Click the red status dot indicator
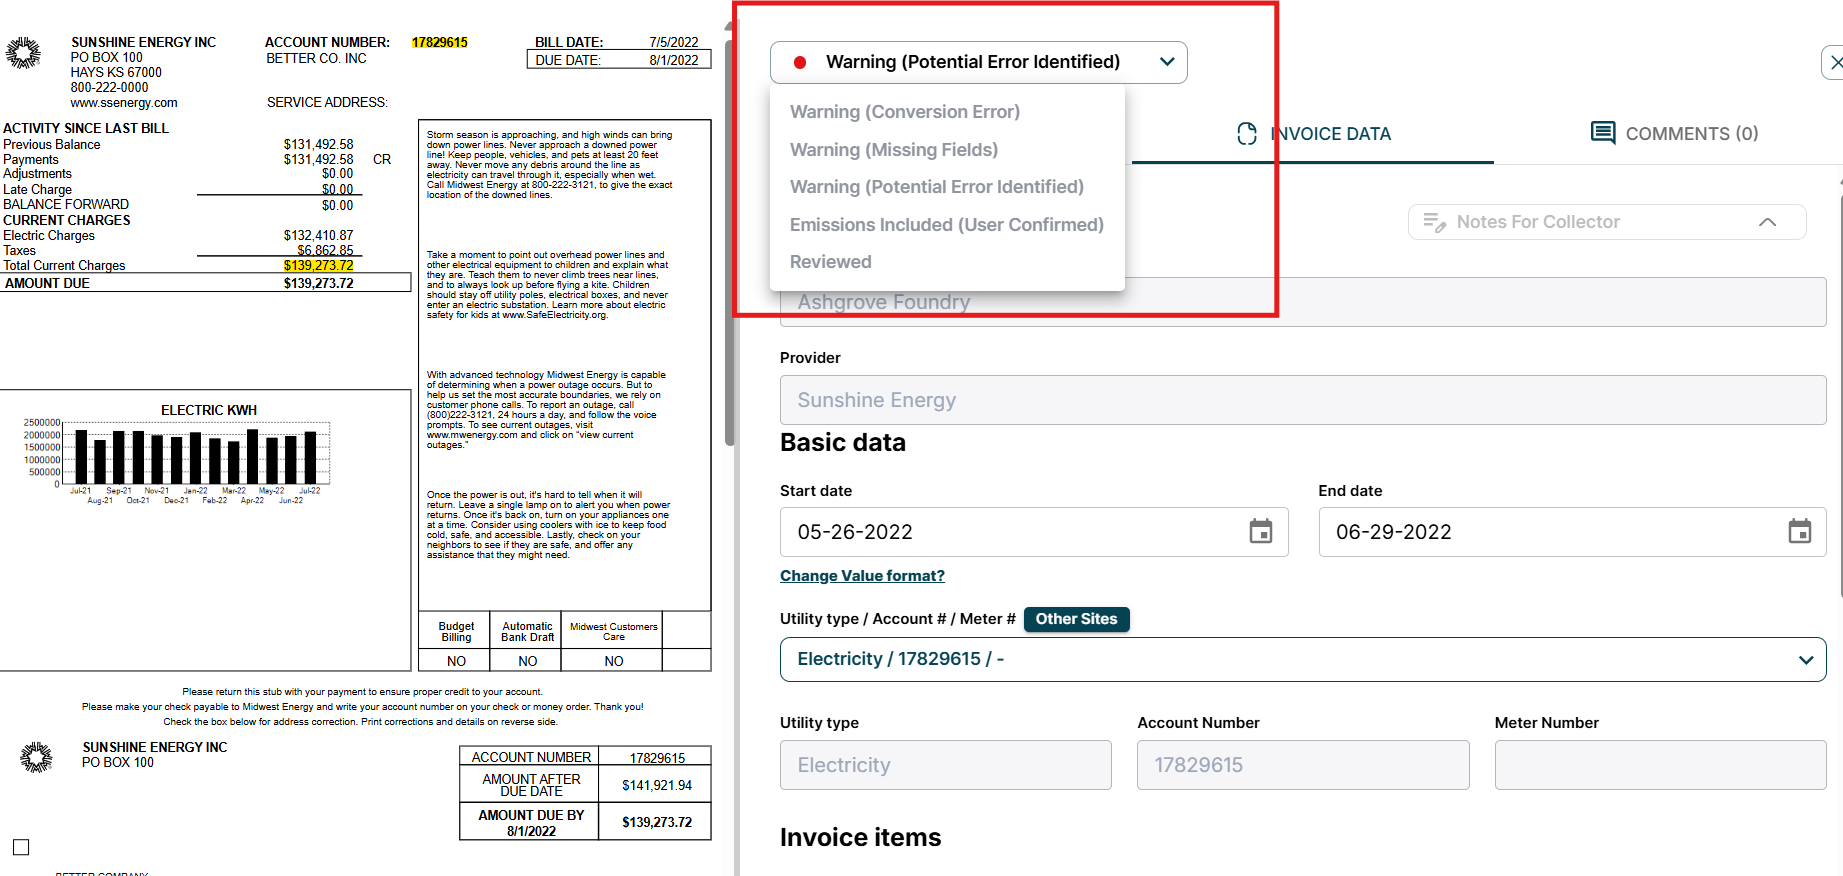Viewport: 1843px width, 876px height. (x=800, y=63)
